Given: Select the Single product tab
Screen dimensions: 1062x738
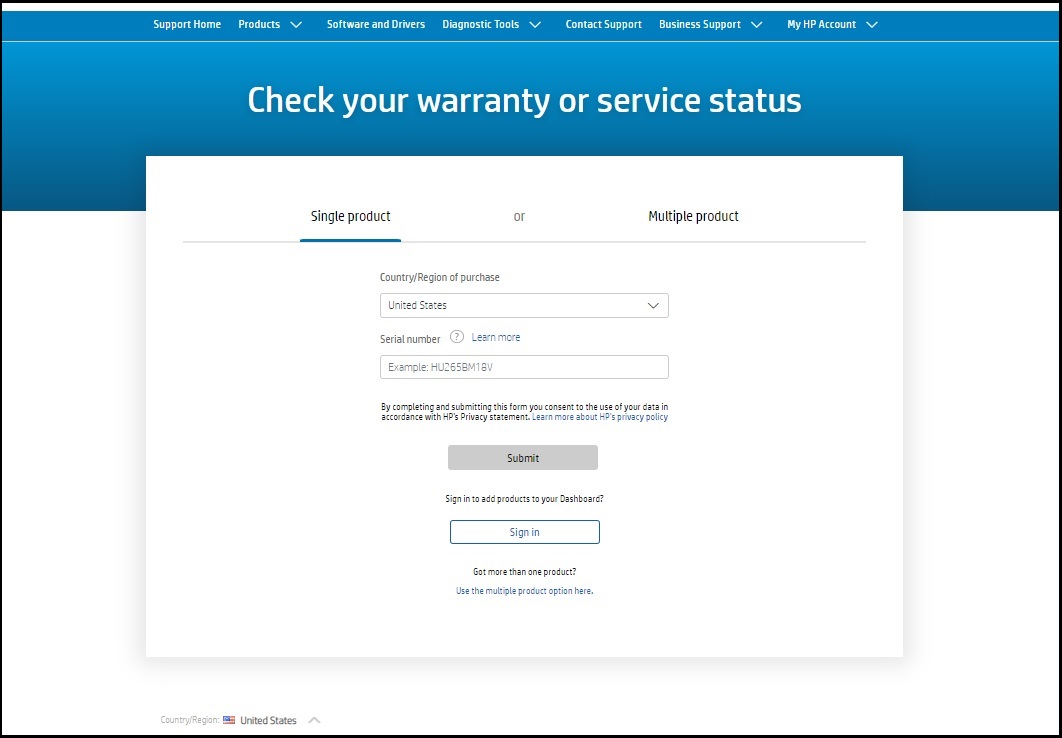Looking at the screenshot, I should pyautogui.click(x=350, y=216).
